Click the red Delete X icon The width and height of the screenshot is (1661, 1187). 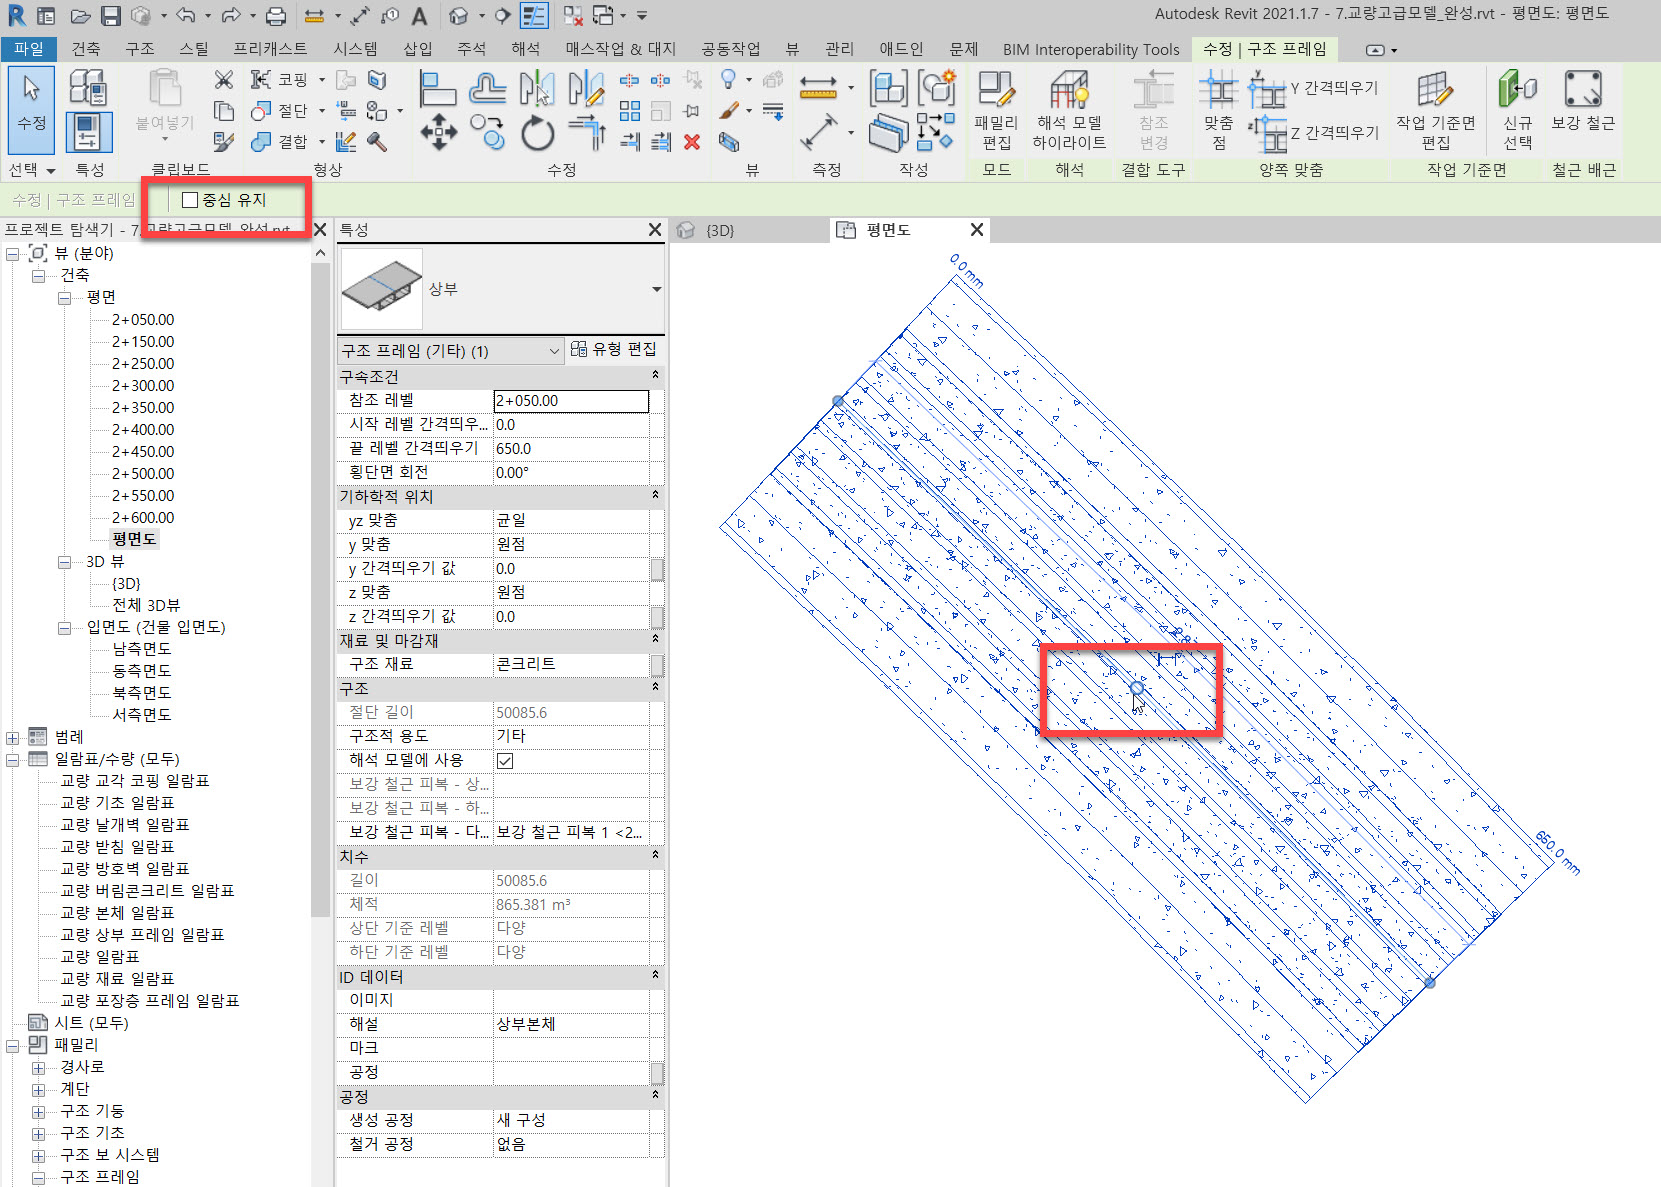(x=691, y=142)
